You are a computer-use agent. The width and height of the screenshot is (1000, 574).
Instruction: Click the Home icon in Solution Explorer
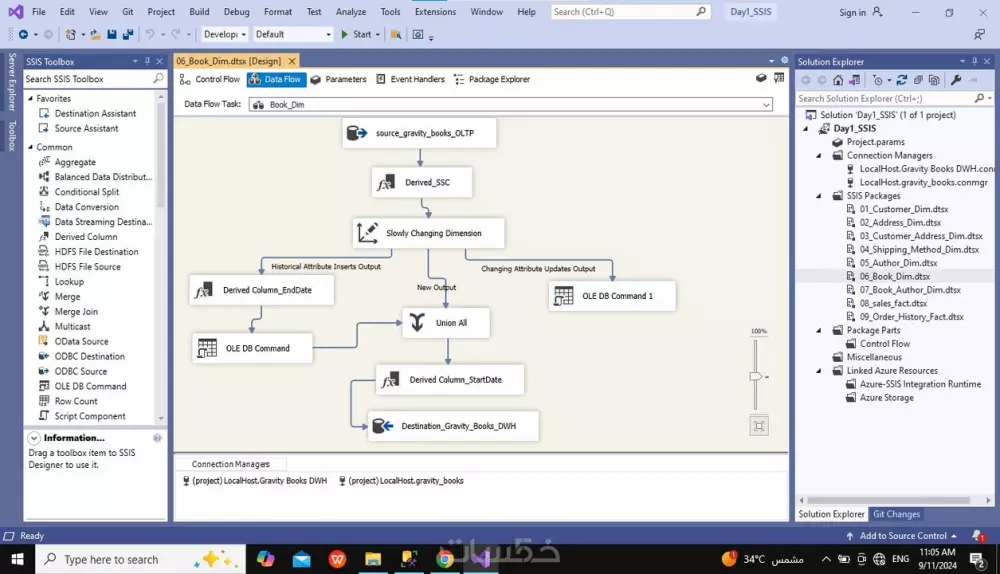click(x=838, y=80)
